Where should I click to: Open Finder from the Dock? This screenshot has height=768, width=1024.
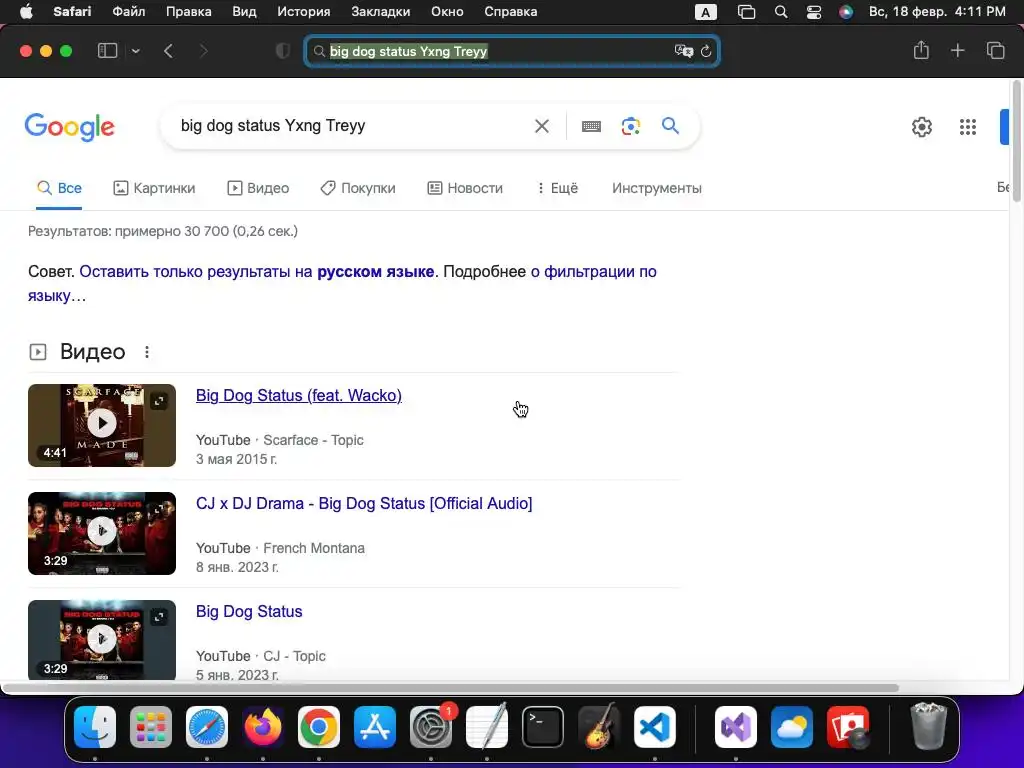click(x=95, y=727)
